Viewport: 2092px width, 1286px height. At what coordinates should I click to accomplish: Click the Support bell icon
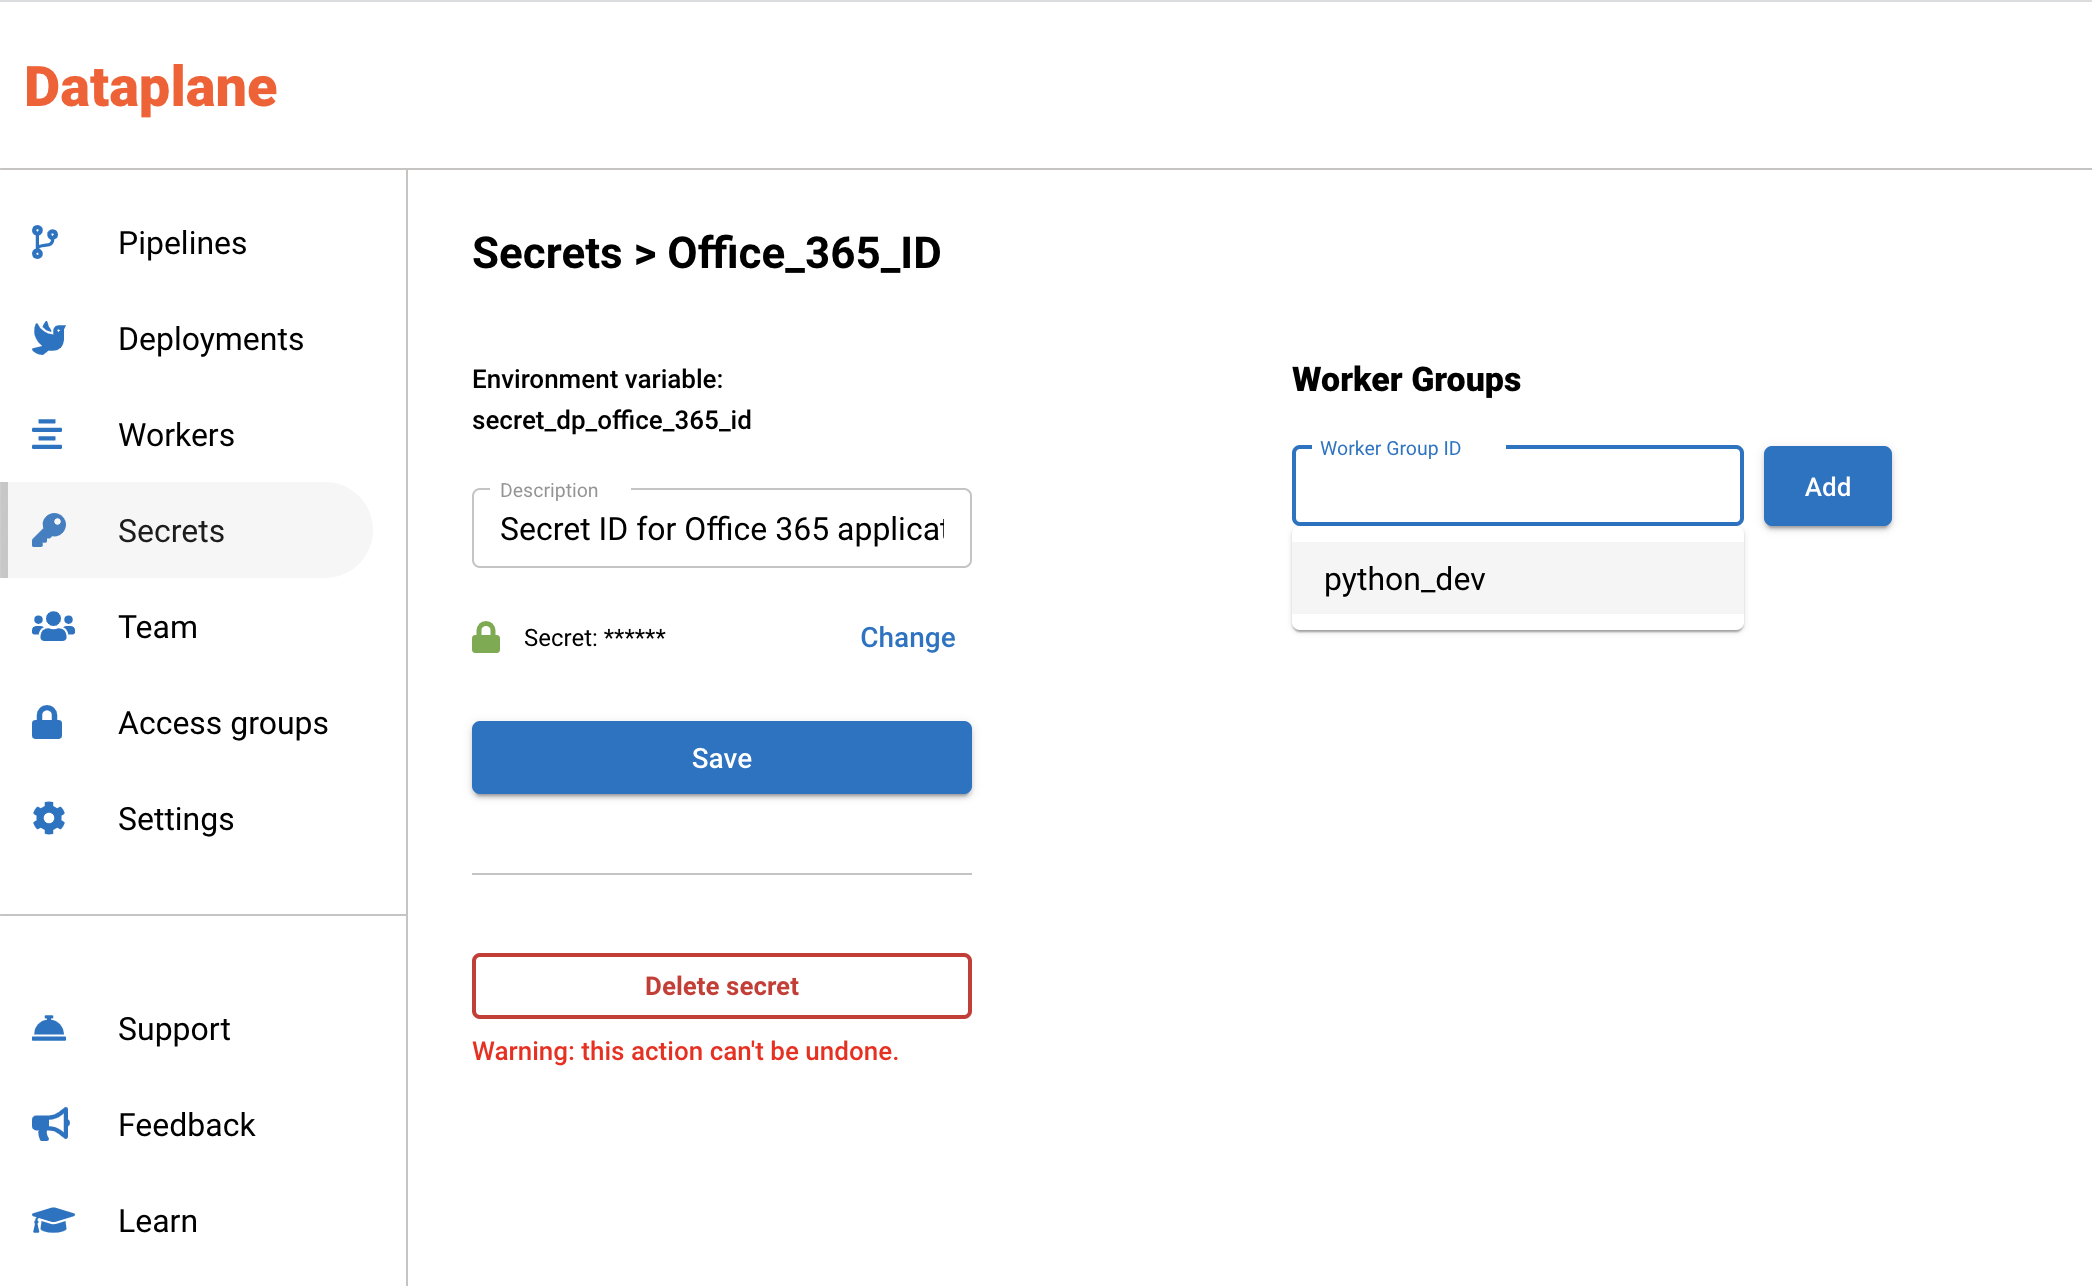pyautogui.click(x=48, y=1028)
